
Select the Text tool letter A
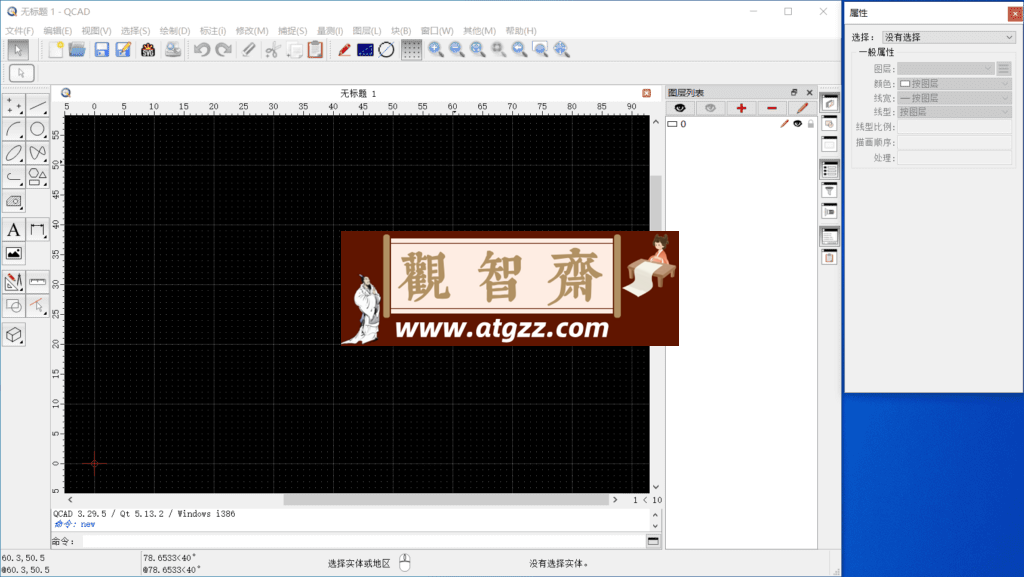[x=14, y=230]
